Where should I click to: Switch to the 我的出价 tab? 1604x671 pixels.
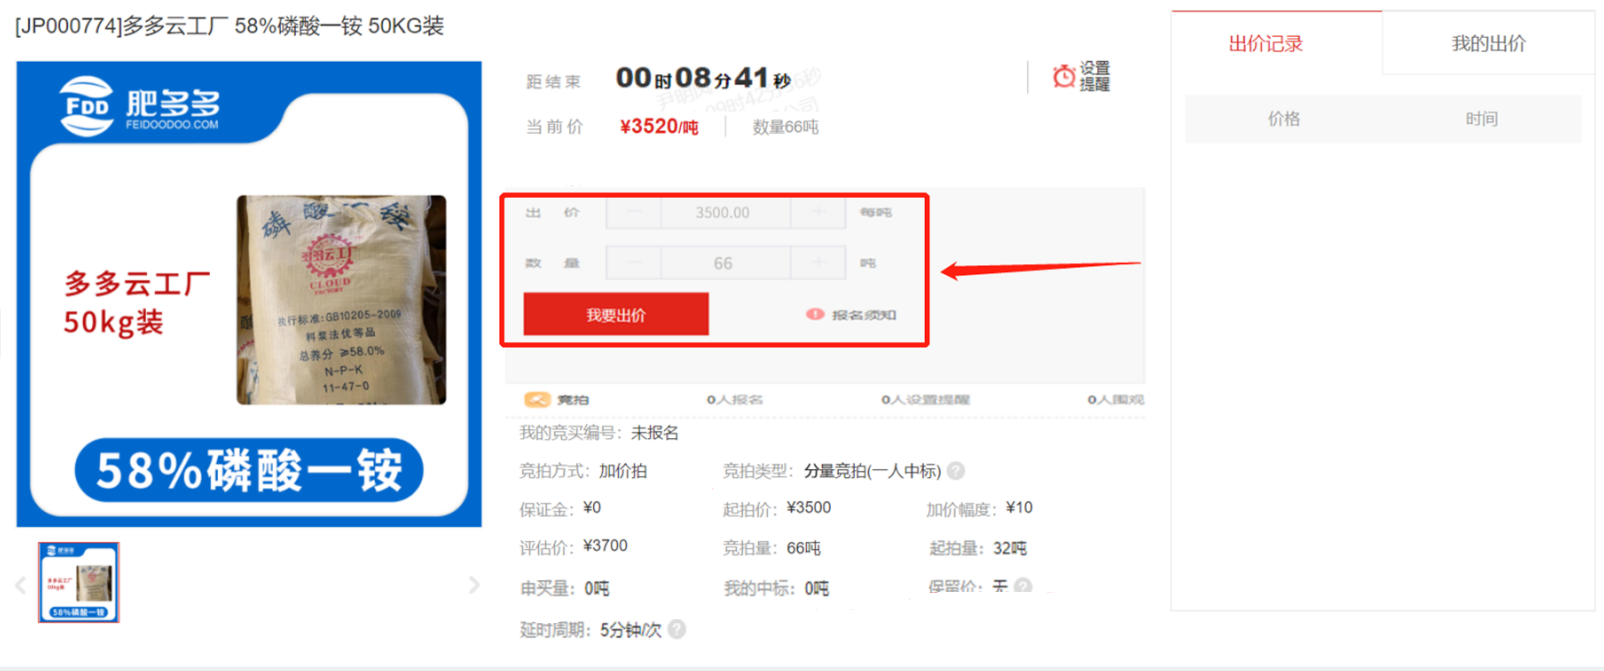pyautogui.click(x=1489, y=44)
